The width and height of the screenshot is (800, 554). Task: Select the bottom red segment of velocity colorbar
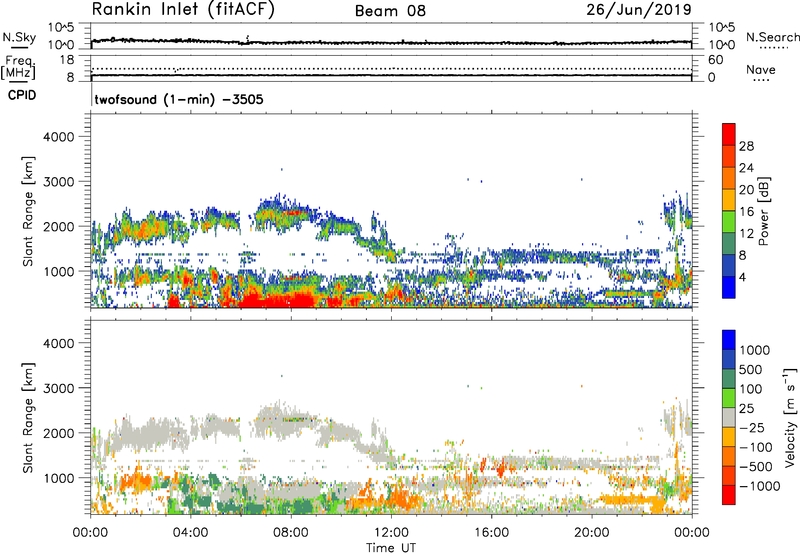click(x=729, y=495)
